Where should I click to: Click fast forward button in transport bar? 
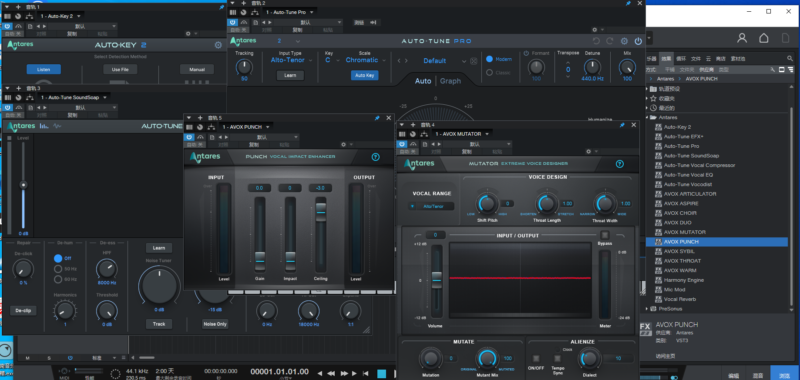point(344,373)
